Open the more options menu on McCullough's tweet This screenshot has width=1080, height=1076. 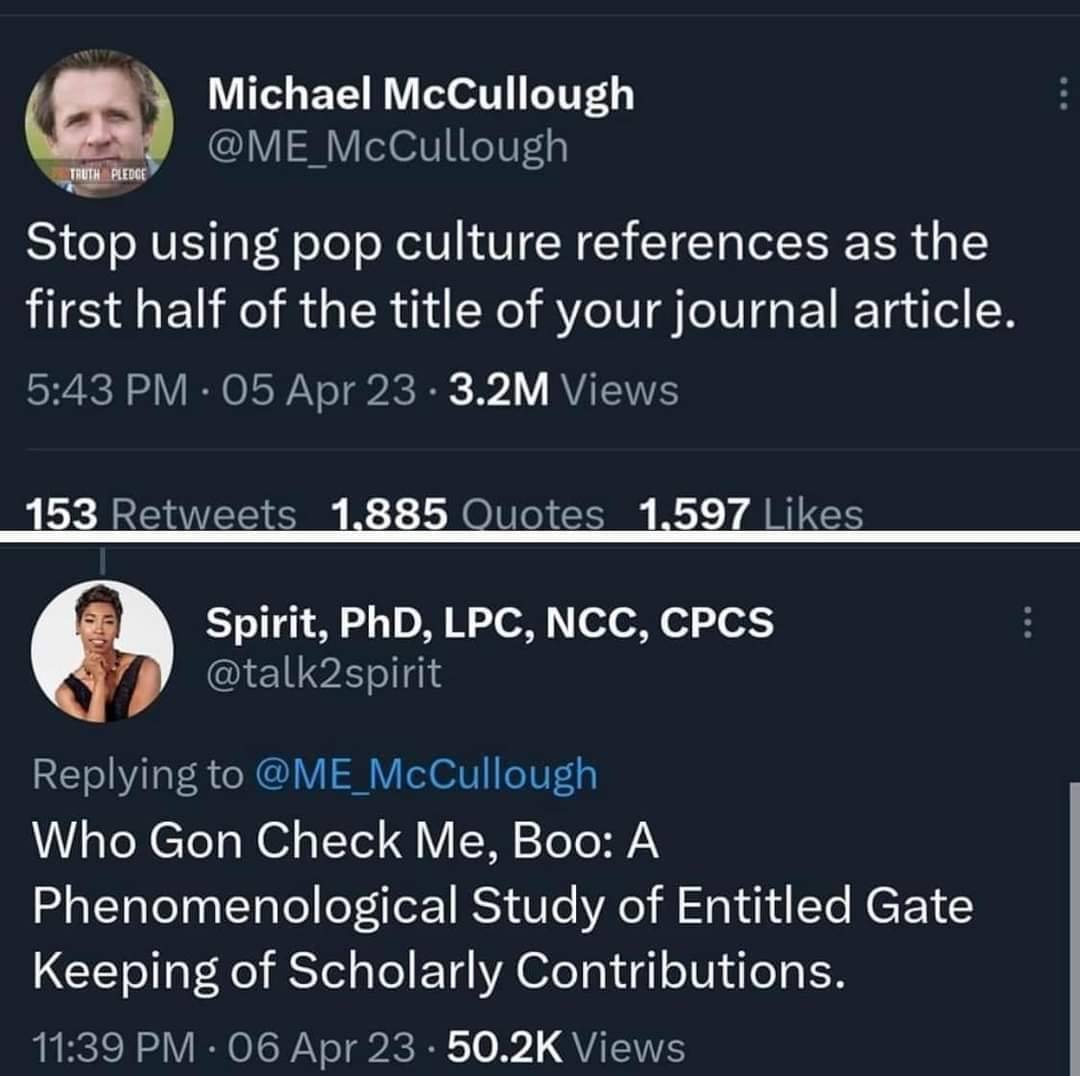click(1063, 93)
